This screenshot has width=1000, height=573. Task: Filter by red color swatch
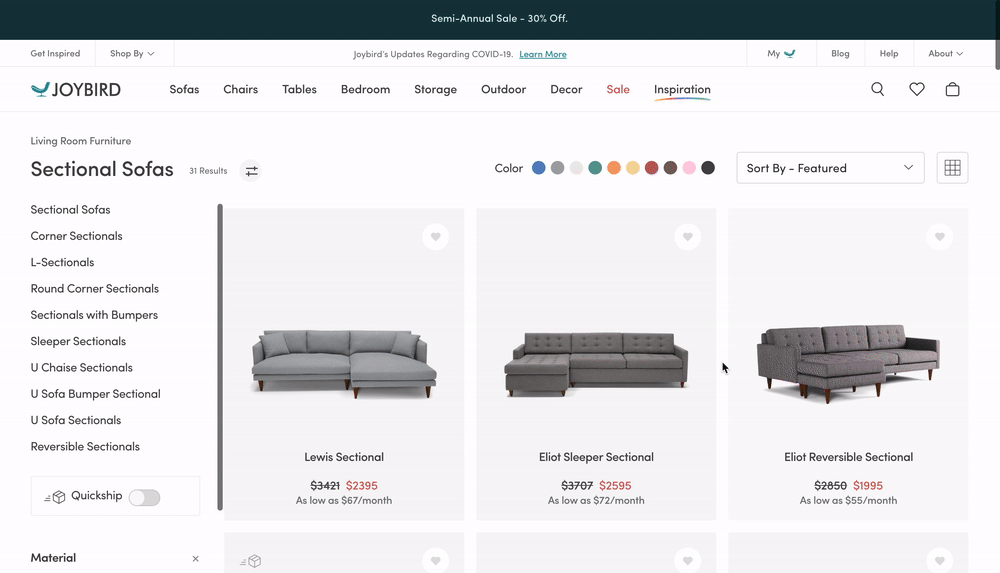coord(651,168)
